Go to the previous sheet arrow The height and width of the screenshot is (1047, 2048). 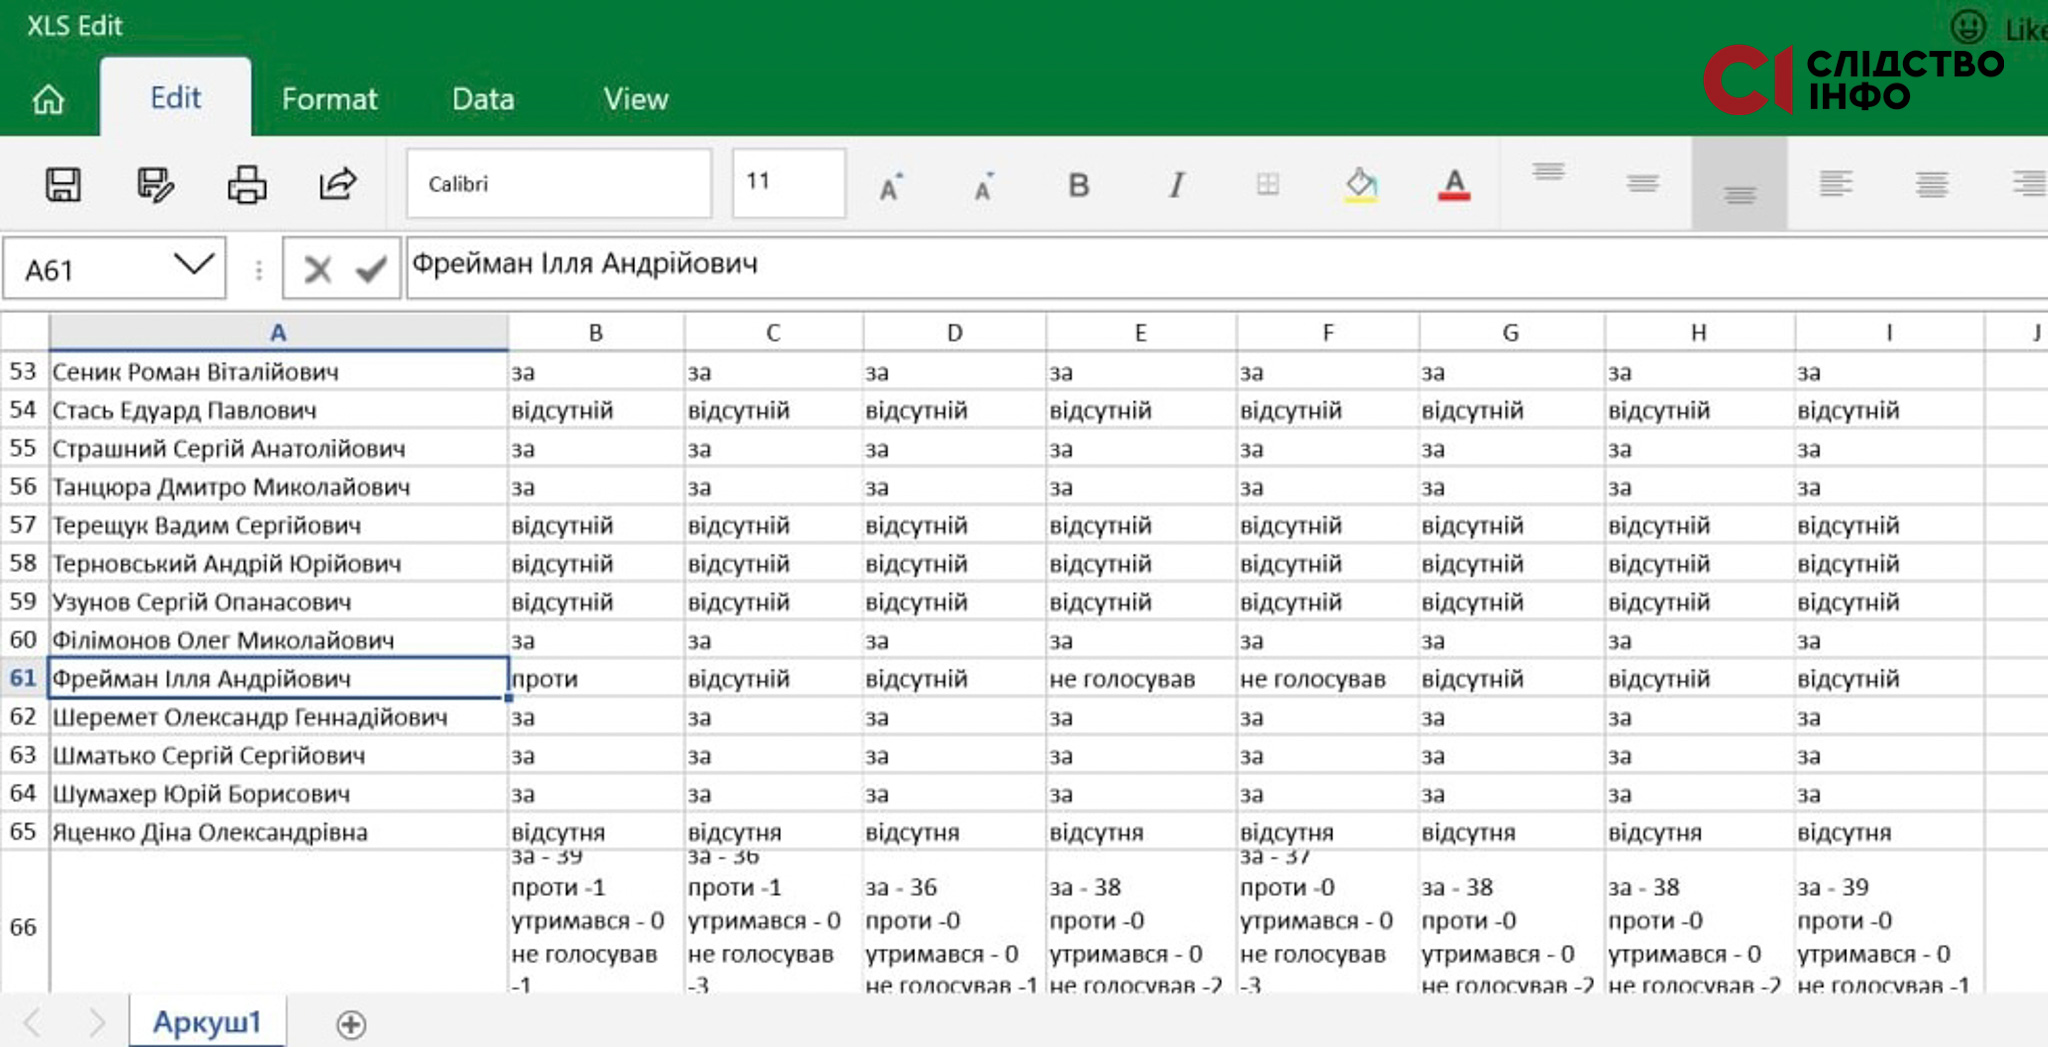(32, 1022)
